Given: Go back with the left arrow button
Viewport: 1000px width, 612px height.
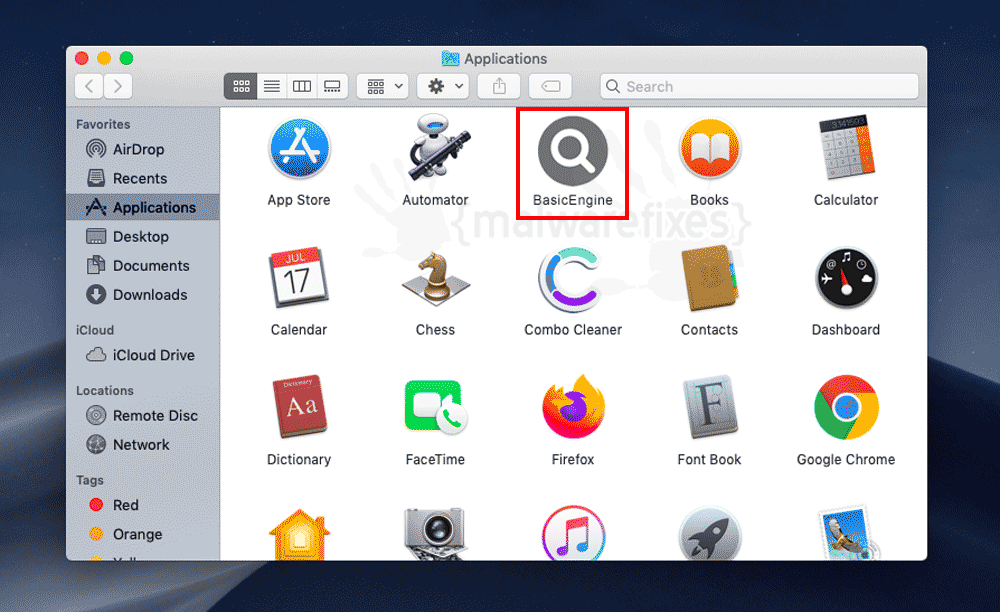Looking at the screenshot, I should coord(89,86).
